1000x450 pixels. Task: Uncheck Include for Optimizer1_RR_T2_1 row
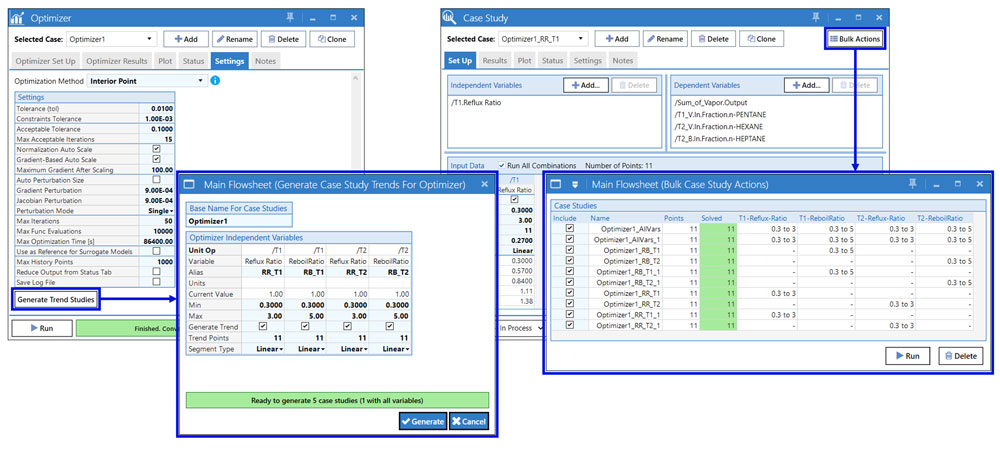pyautogui.click(x=570, y=326)
